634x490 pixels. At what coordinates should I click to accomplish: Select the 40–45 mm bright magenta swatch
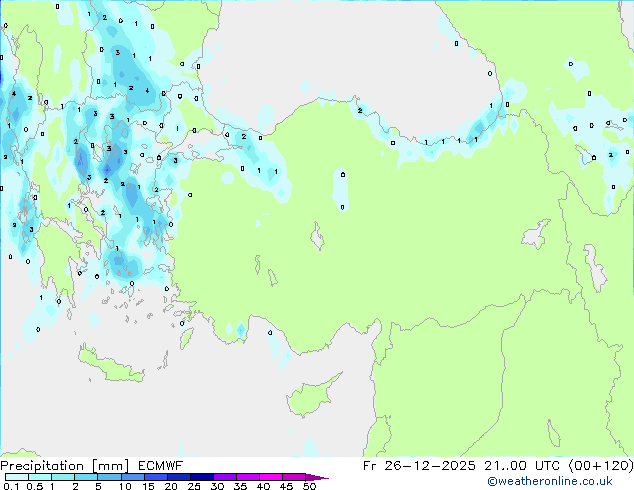click(x=271, y=477)
